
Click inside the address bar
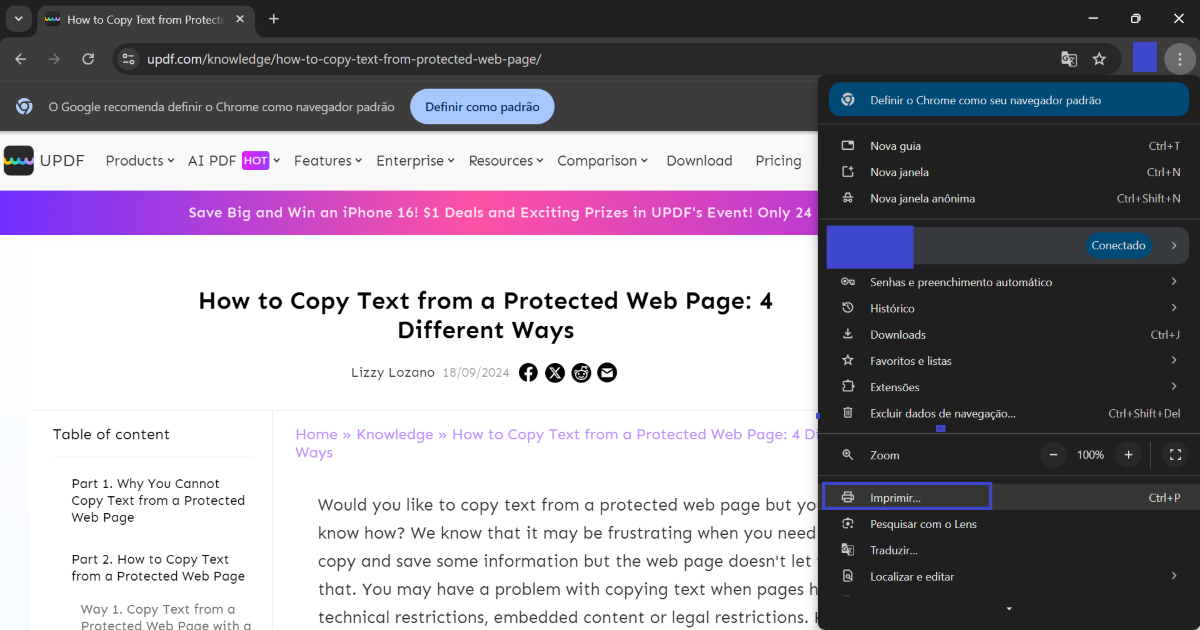tap(400, 59)
